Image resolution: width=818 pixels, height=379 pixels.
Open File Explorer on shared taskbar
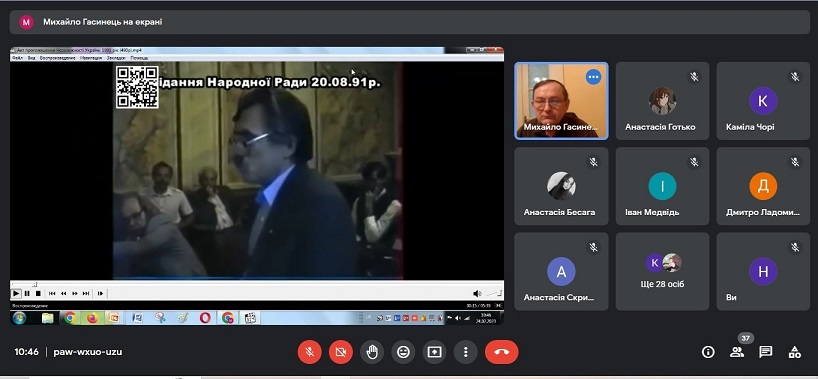pos(47,318)
